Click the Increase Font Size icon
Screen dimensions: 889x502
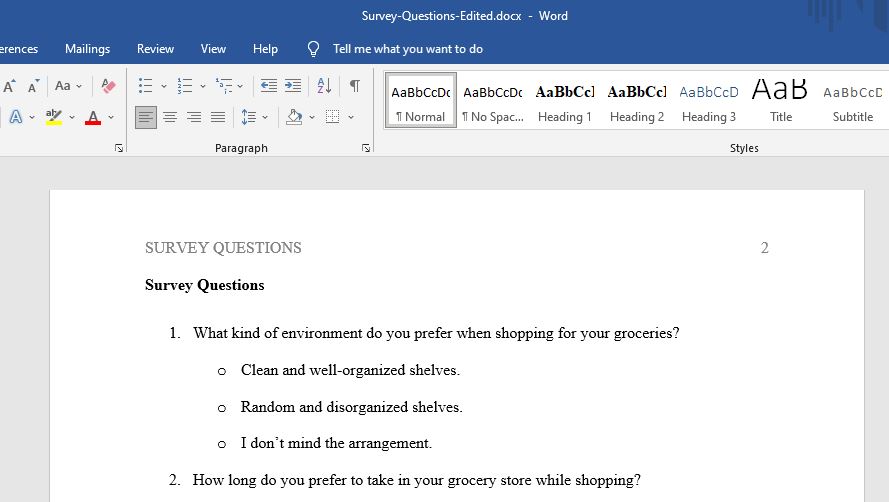click(x=9, y=86)
